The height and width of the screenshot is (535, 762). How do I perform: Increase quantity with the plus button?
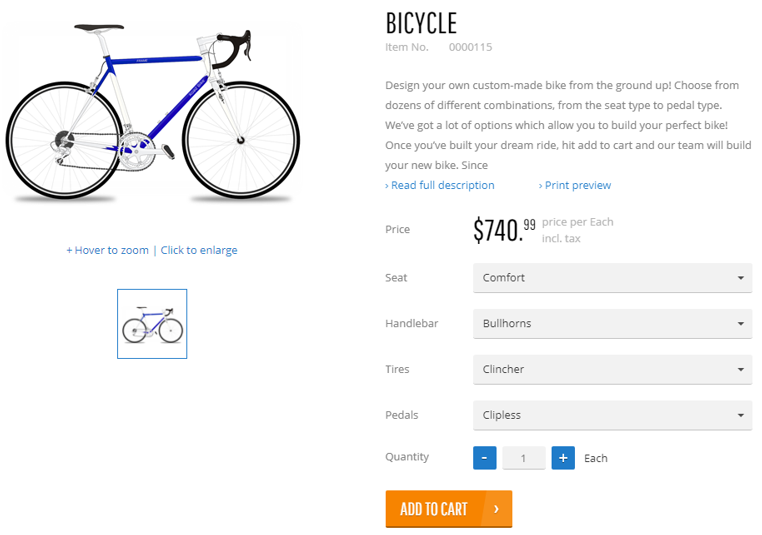[563, 458]
